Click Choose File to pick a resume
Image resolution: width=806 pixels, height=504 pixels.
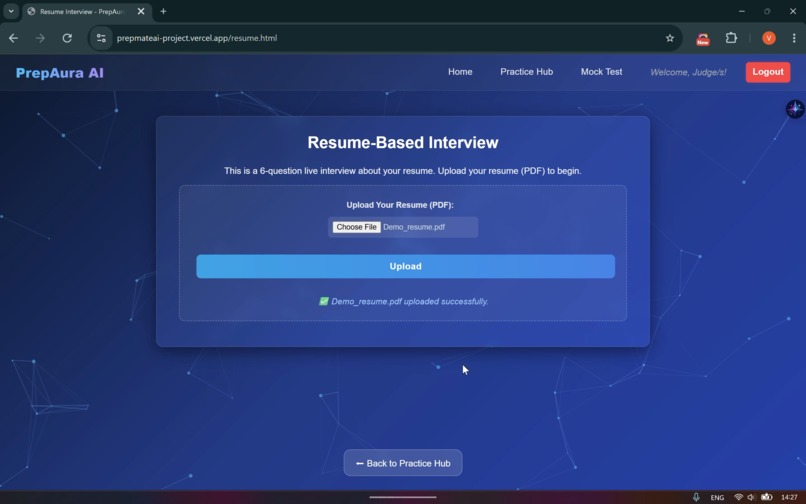coord(356,227)
